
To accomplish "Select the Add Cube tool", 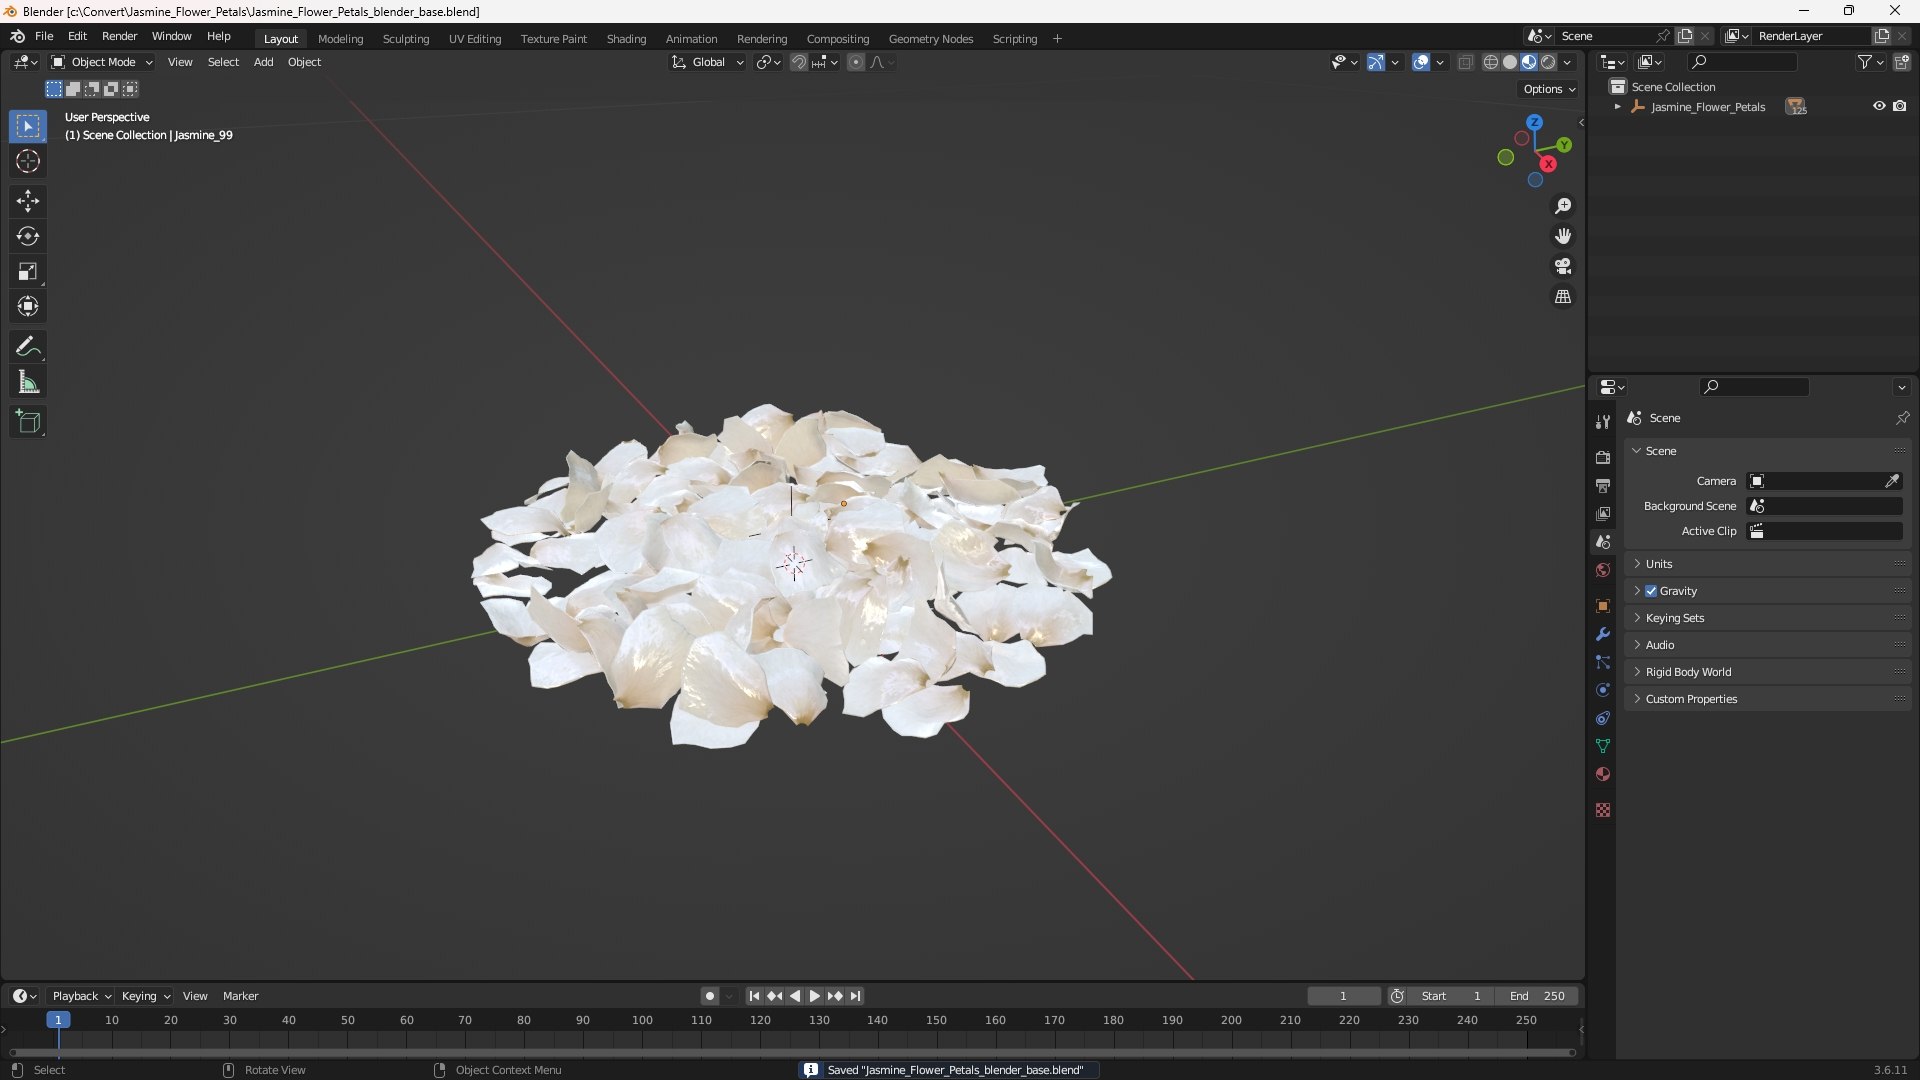I will (28, 422).
